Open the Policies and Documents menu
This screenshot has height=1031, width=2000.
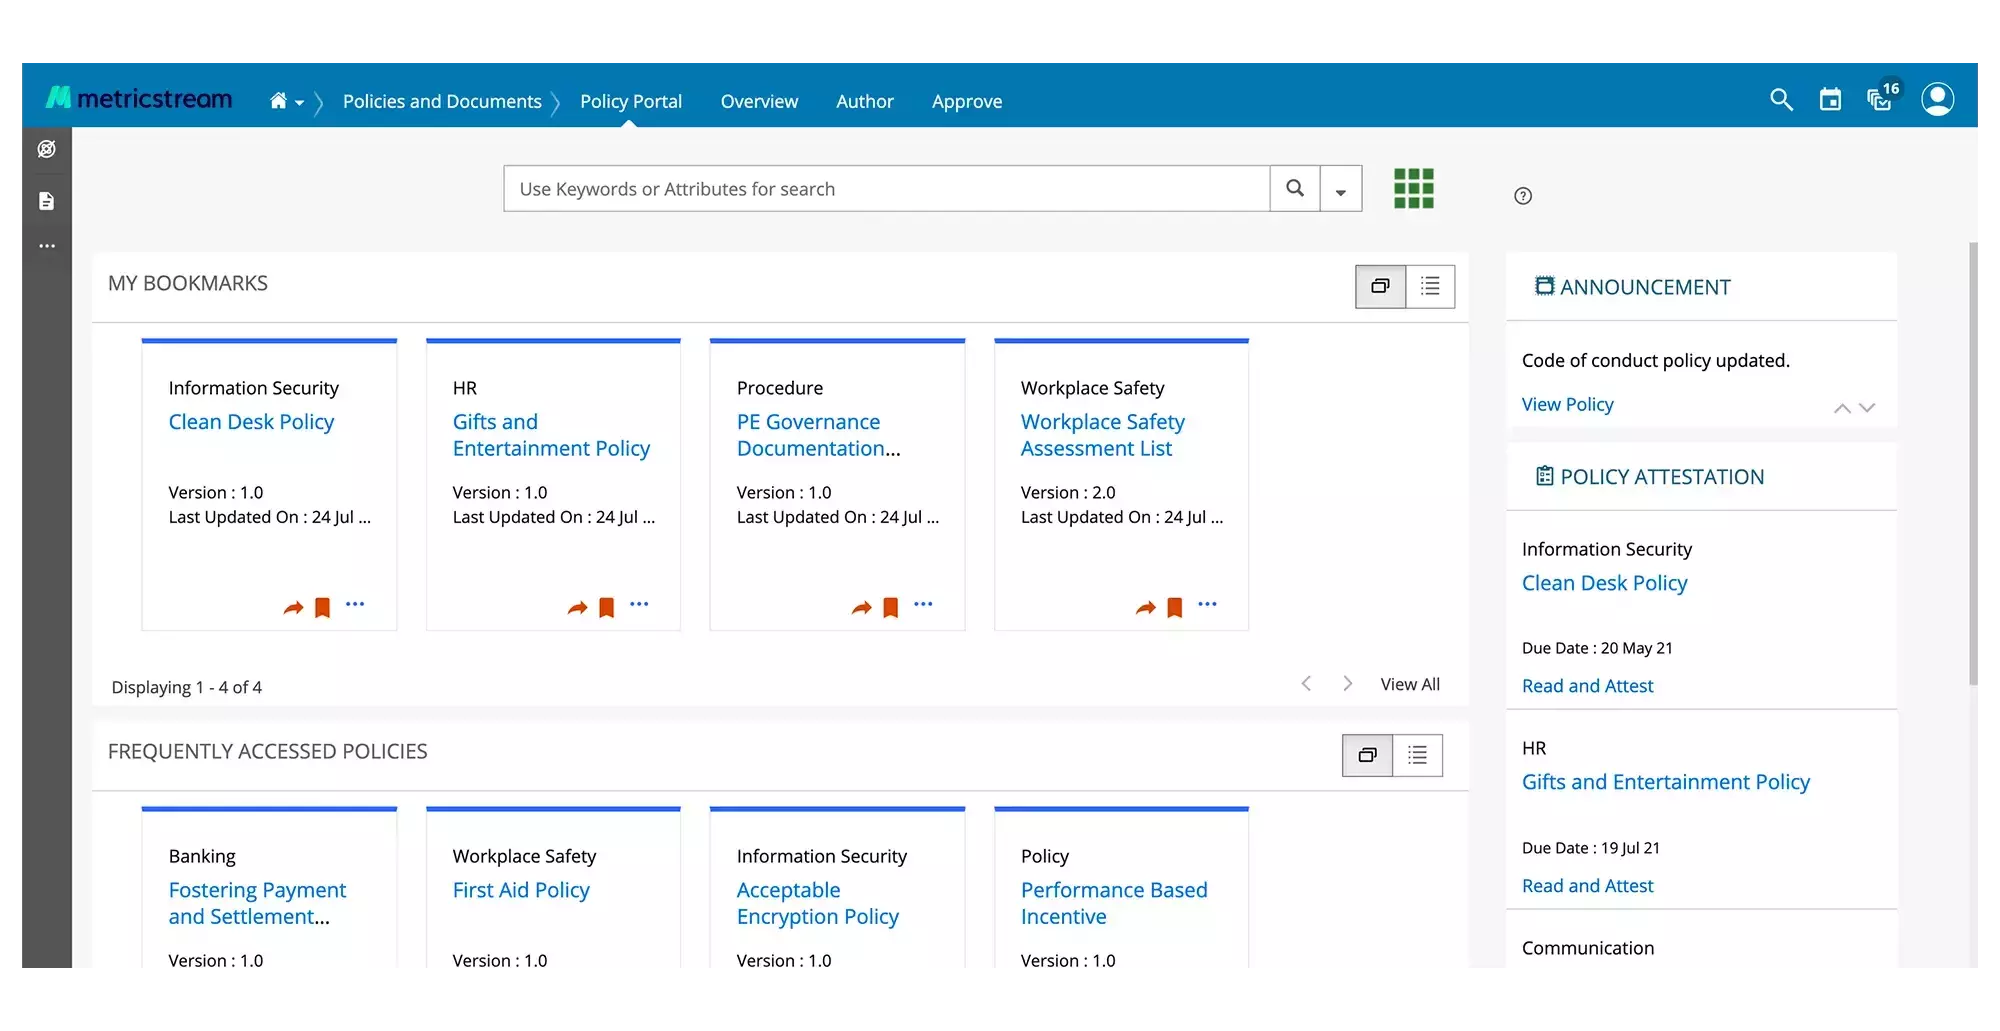point(442,101)
